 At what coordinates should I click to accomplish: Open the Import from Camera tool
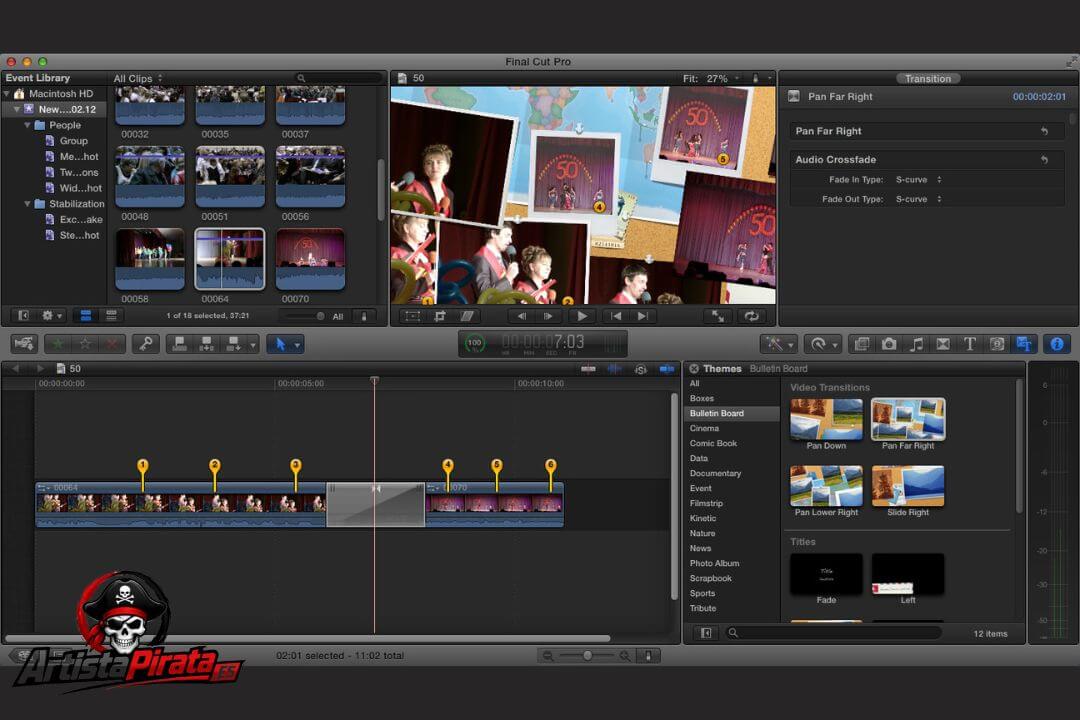click(24, 343)
